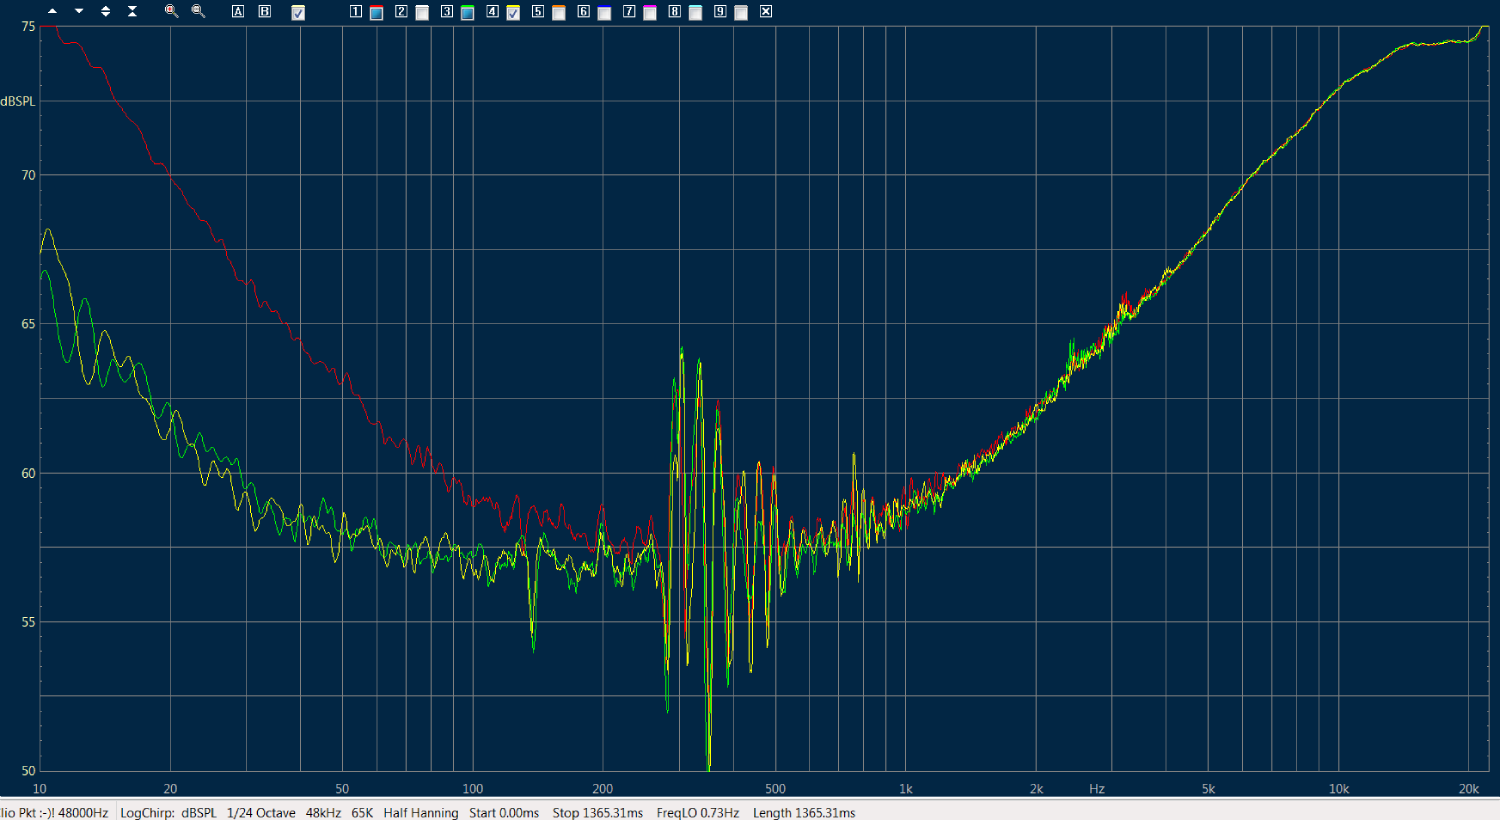
Task: Click the 65 value on vertical axis
Action: click(x=28, y=324)
